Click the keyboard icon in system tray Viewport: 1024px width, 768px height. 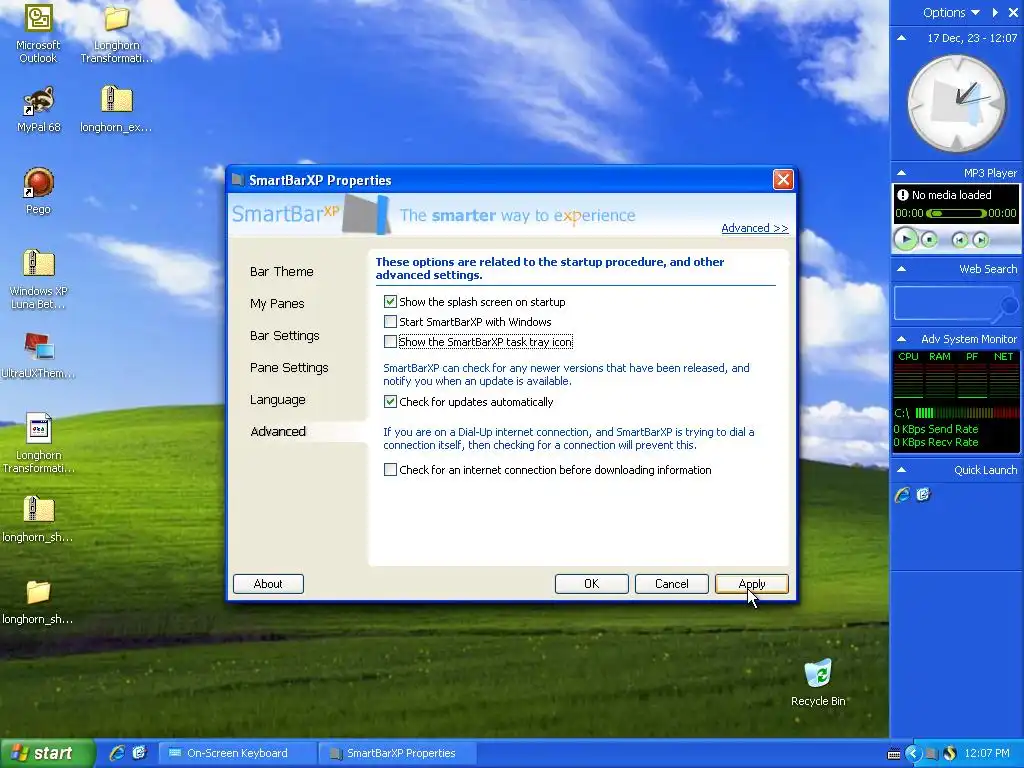(x=893, y=754)
